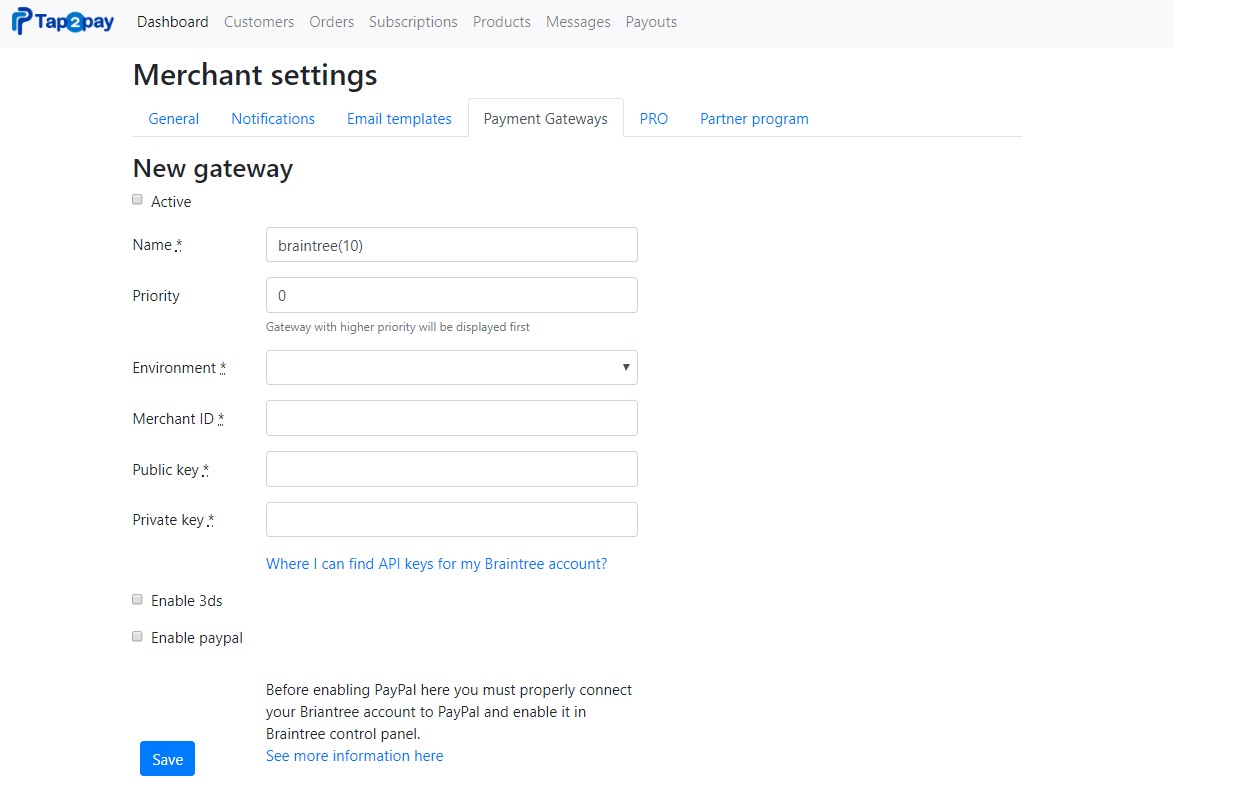The height and width of the screenshot is (806, 1250).
Task: Open the Partner program tab
Action: (x=754, y=118)
